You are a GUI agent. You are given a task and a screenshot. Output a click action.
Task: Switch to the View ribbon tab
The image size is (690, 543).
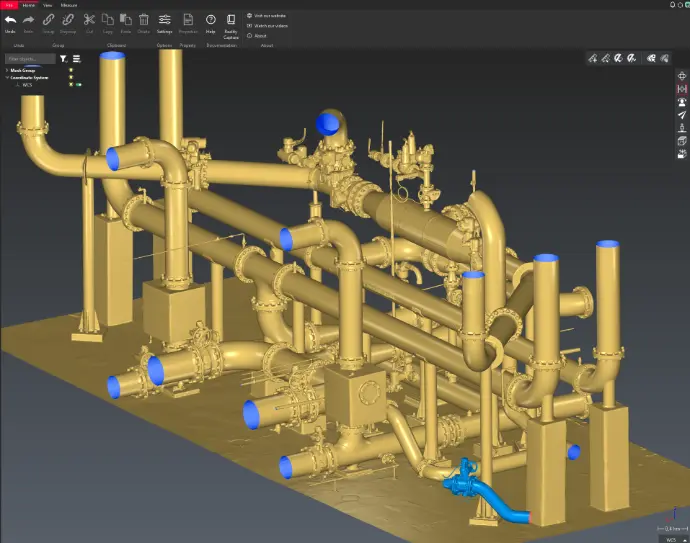pos(47,5)
